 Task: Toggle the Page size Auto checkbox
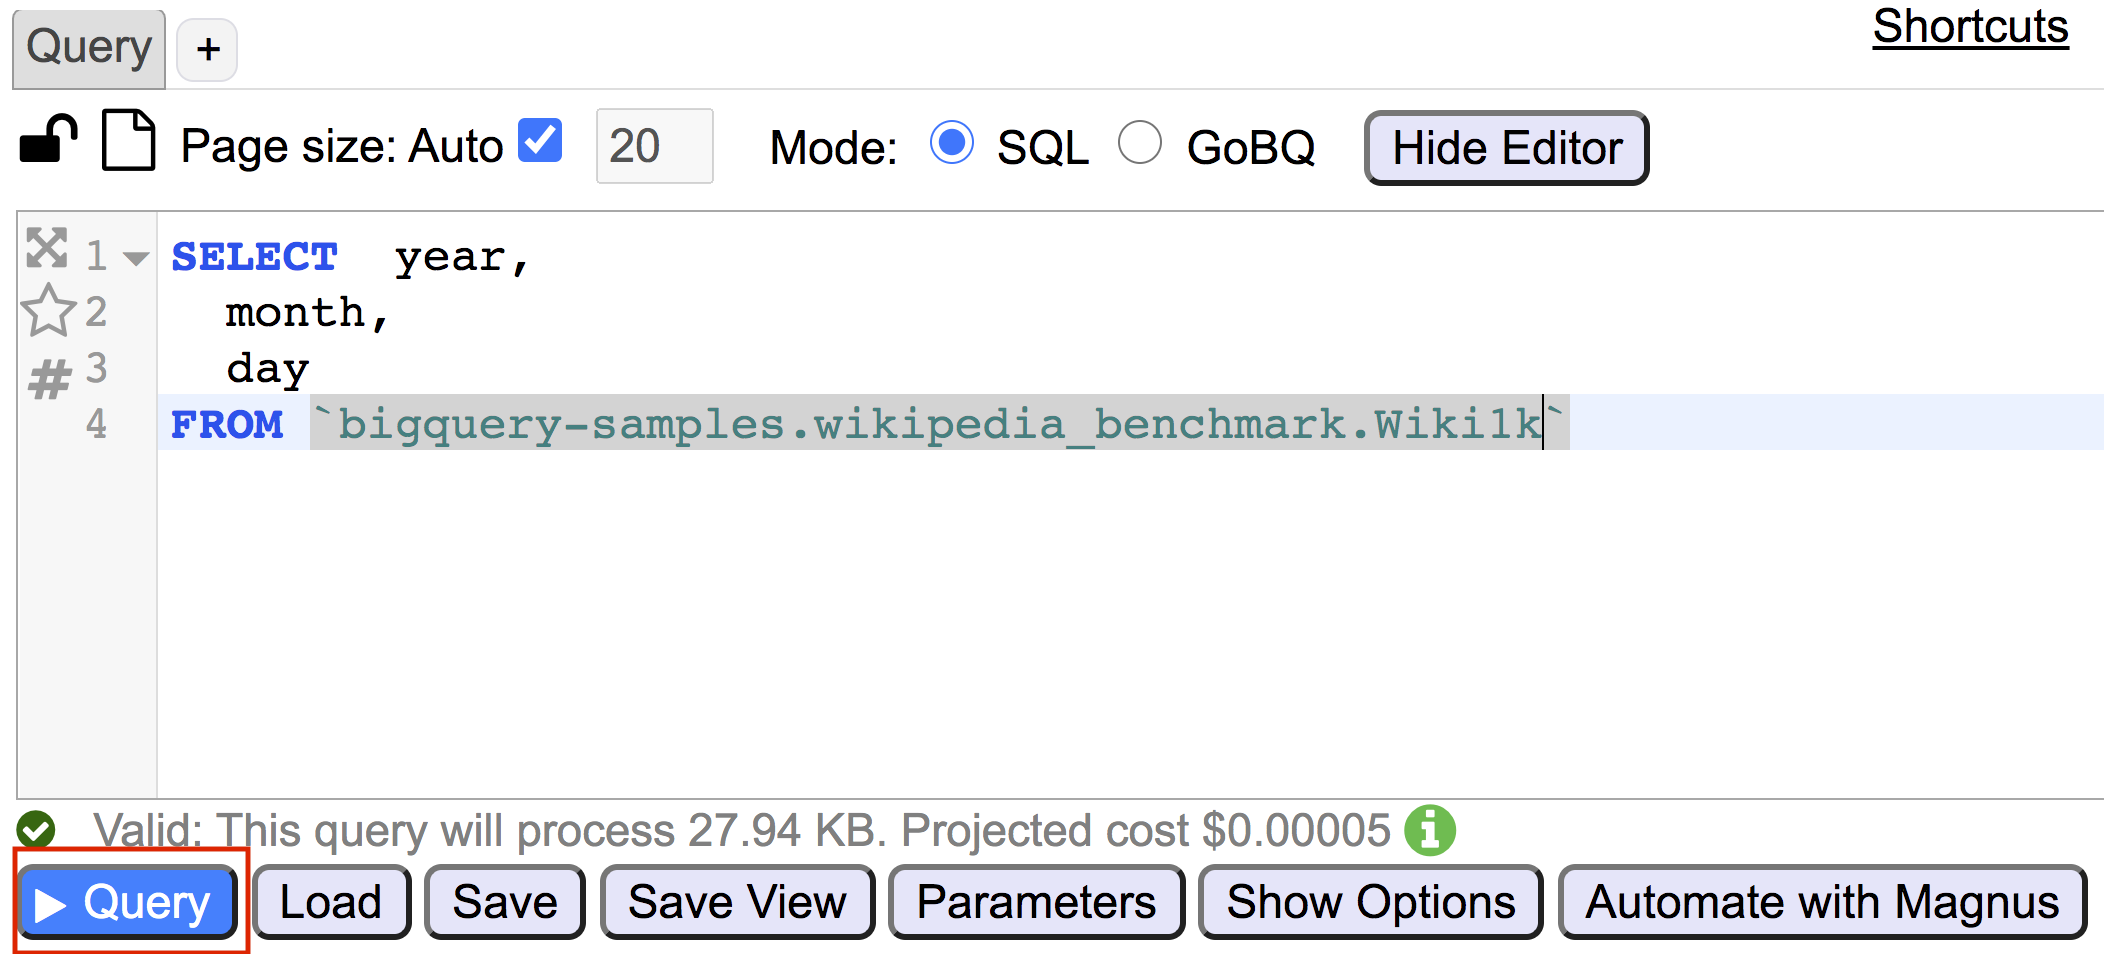coord(540,141)
